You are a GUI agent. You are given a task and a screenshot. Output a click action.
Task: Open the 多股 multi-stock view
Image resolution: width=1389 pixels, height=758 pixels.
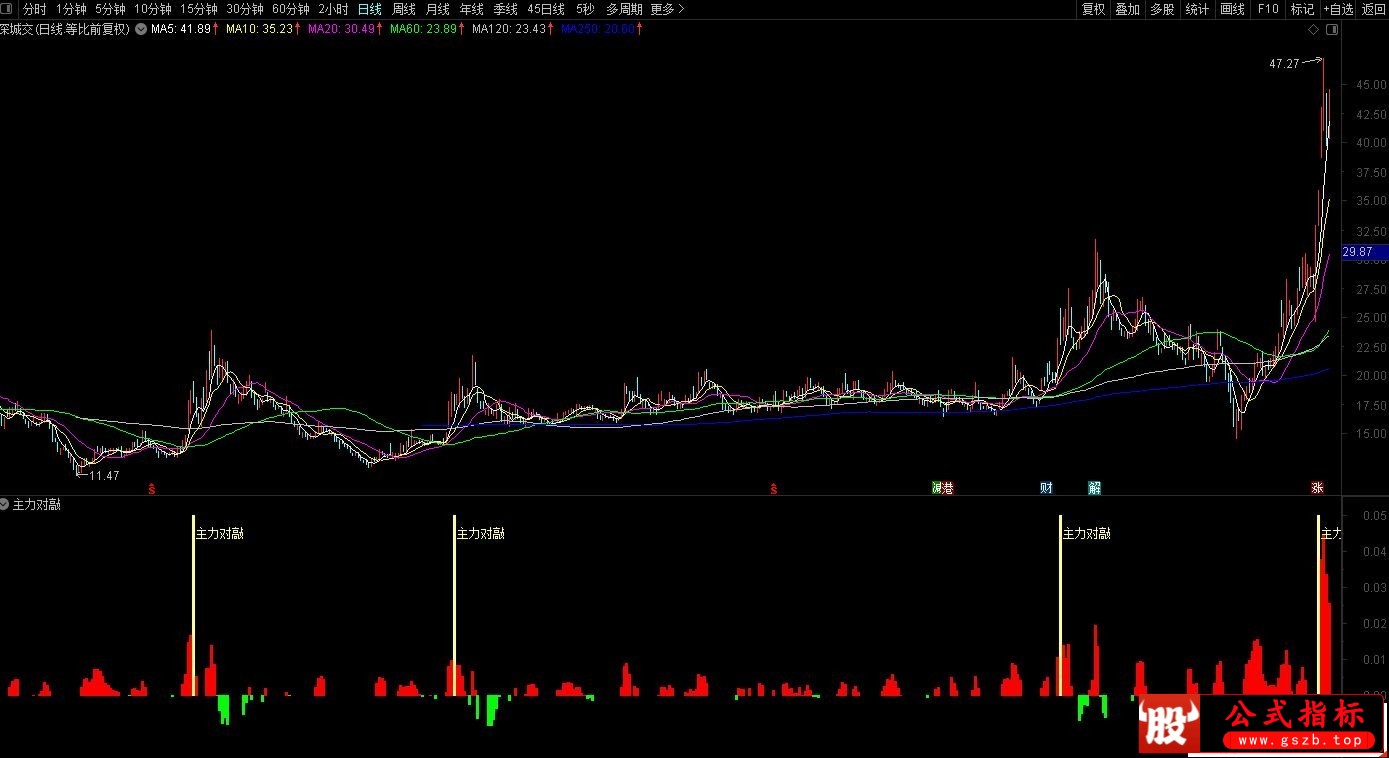click(x=1162, y=9)
